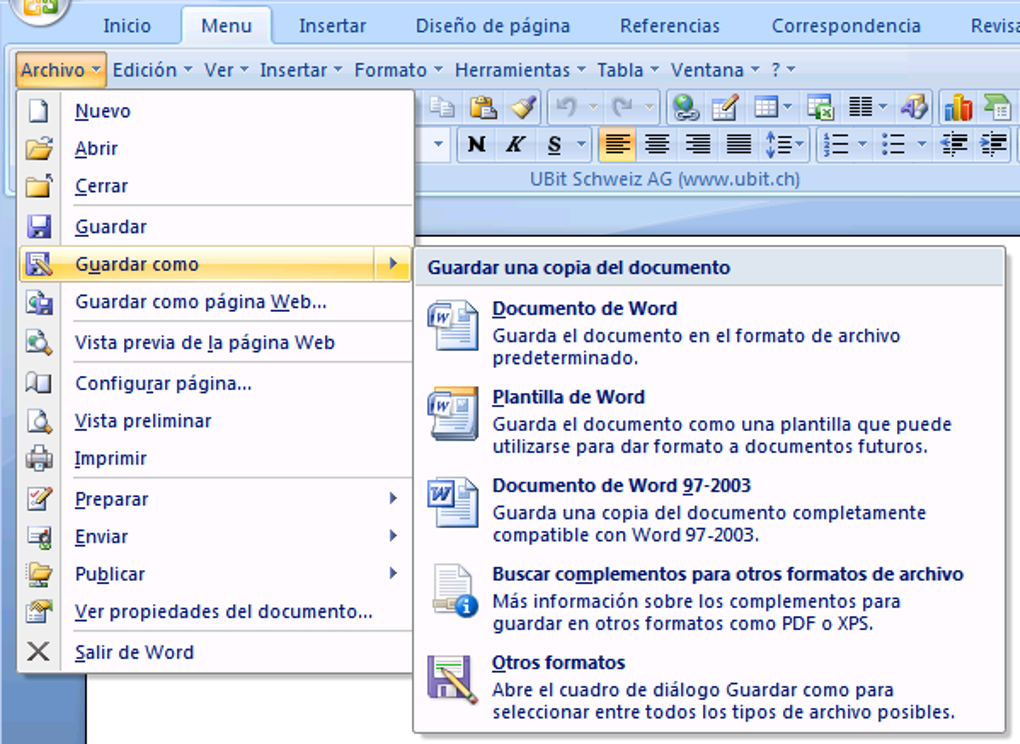Open the Edición menu
The height and width of the screenshot is (744, 1020).
pos(152,70)
